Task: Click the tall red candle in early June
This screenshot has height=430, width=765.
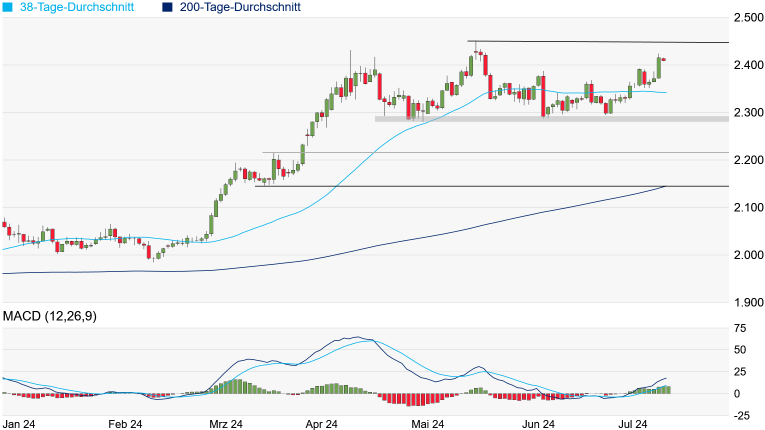Action: coord(543,96)
